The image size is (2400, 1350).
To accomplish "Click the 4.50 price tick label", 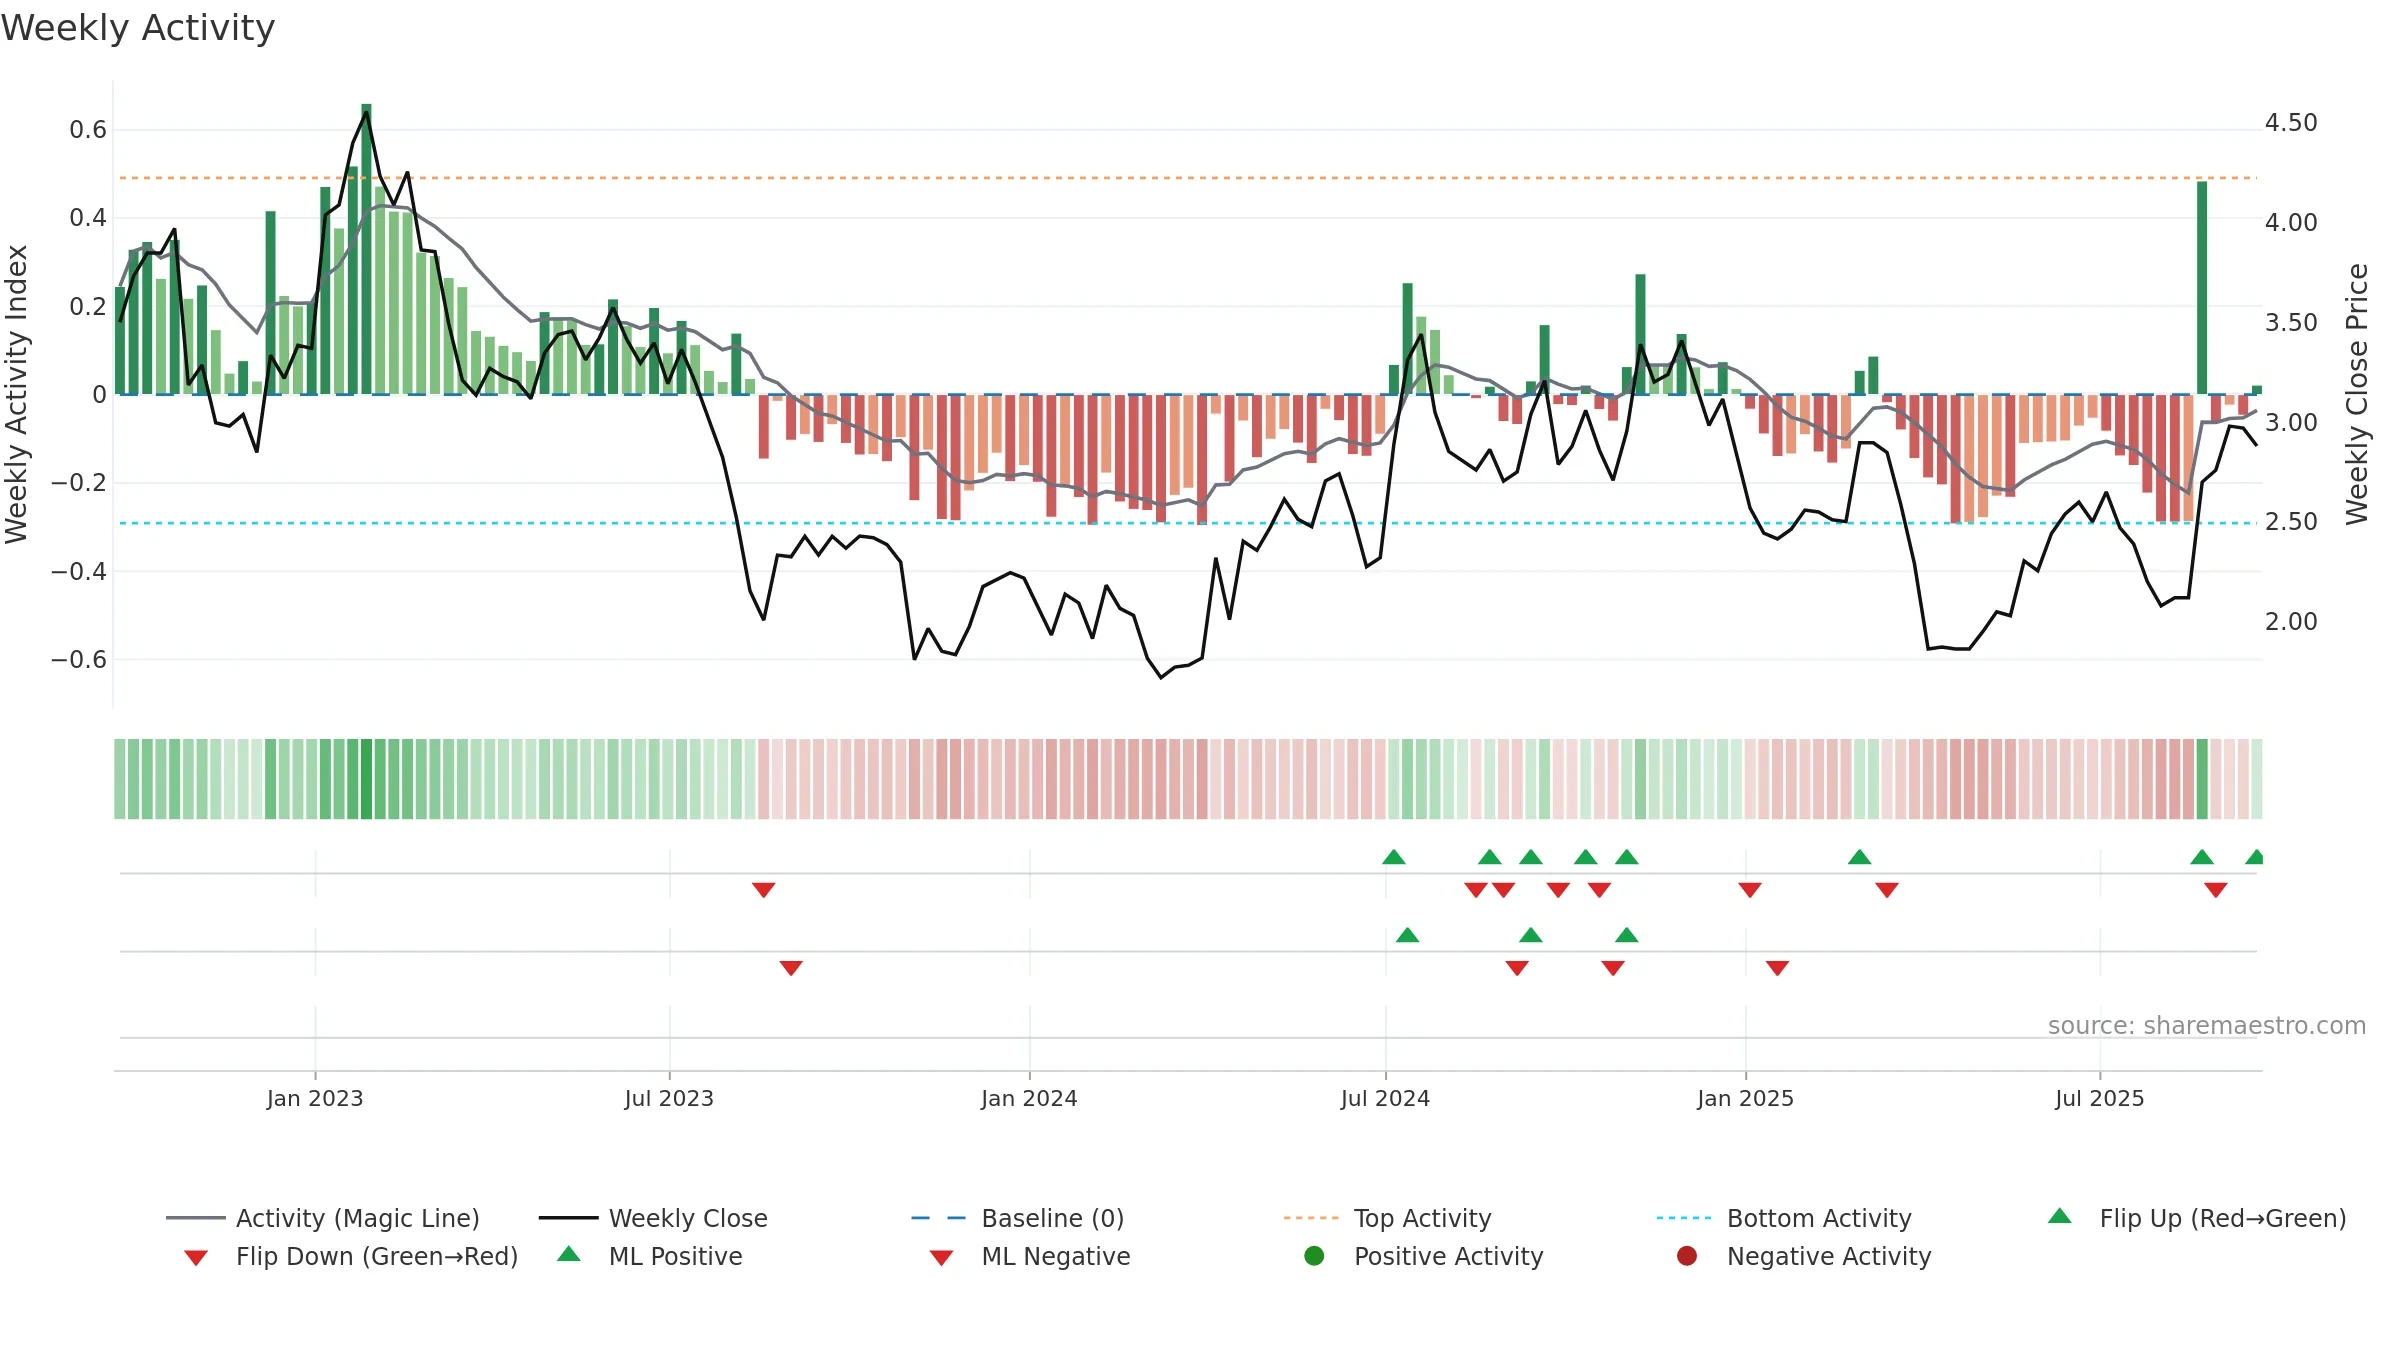I will [2291, 123].
